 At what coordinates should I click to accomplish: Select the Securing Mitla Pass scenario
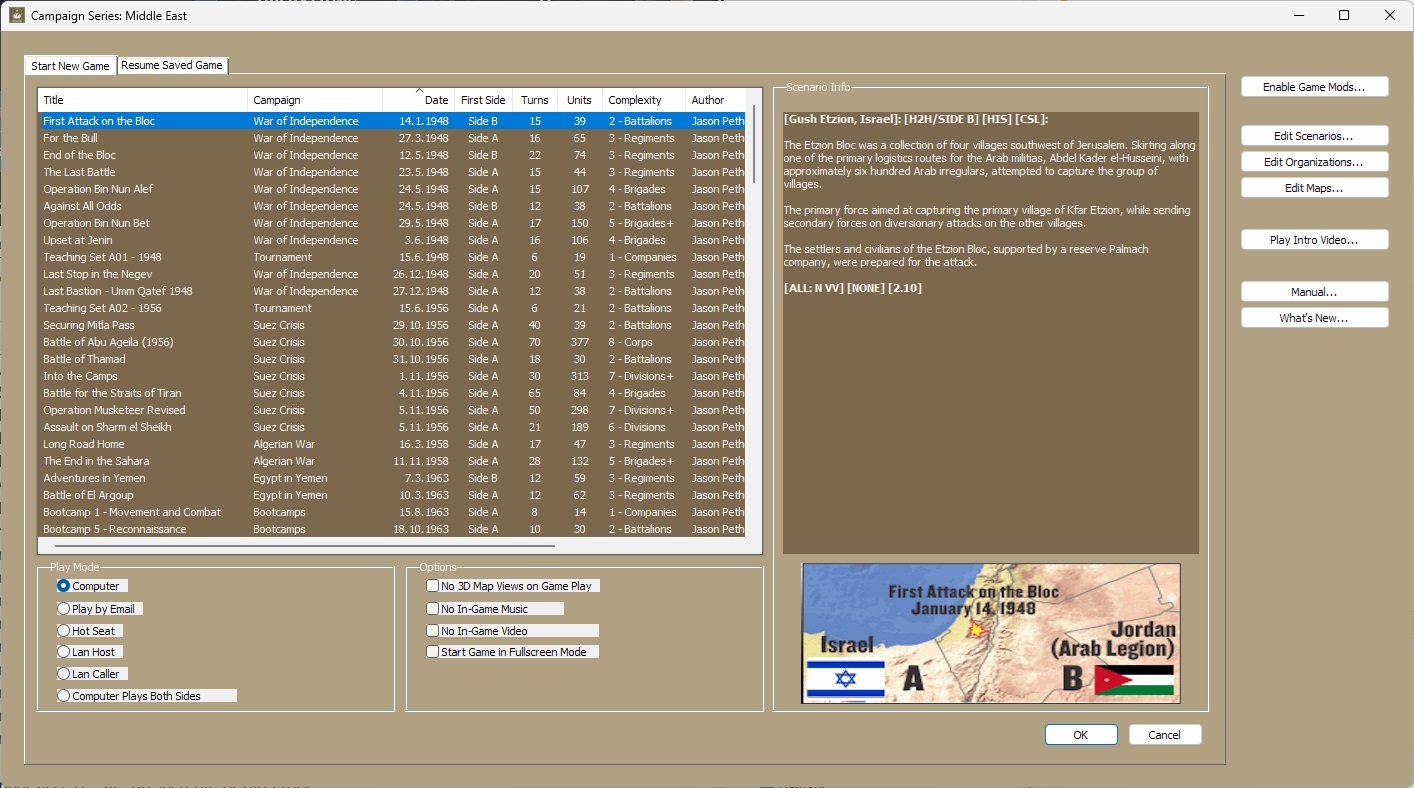tap(391, 325)
